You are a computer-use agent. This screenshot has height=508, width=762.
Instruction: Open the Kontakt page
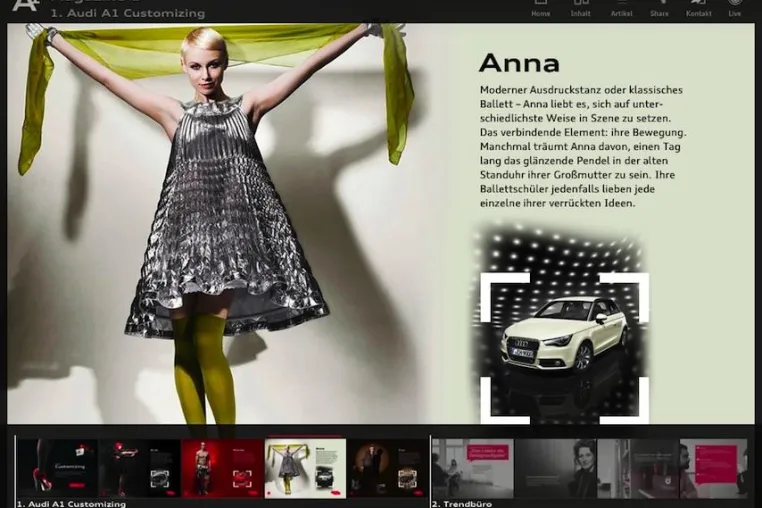click(x=698, y=8)
